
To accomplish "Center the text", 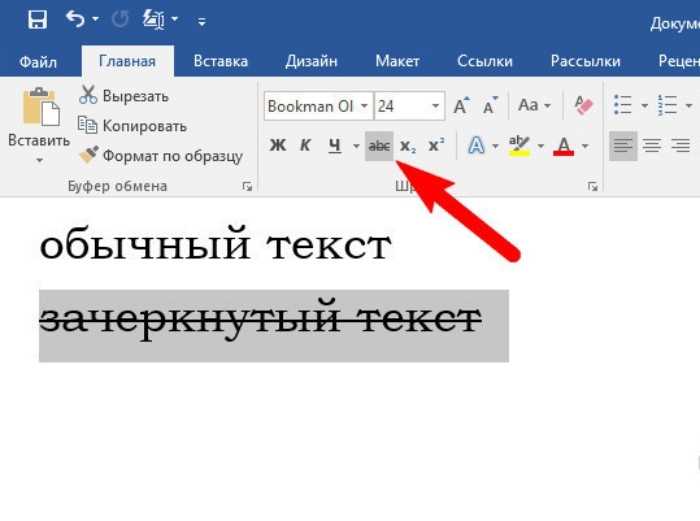I will [652, 146].
